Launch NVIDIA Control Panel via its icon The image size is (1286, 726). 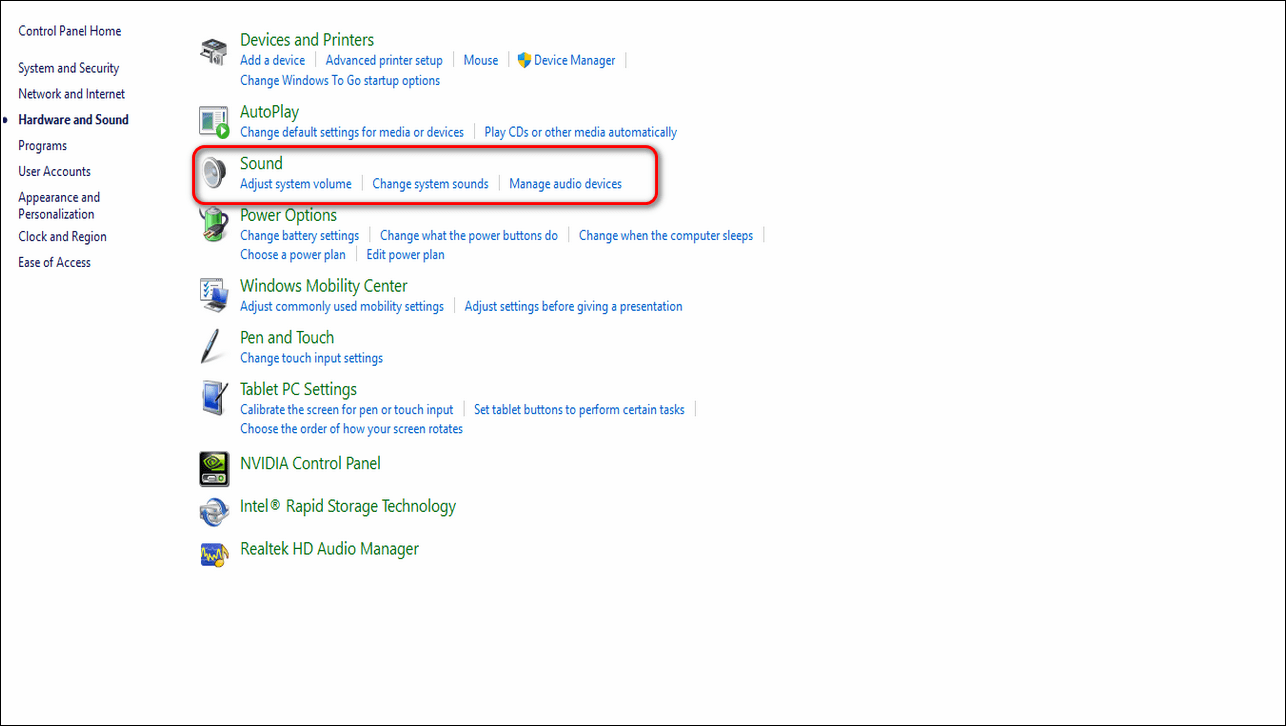tap(214, 465)
